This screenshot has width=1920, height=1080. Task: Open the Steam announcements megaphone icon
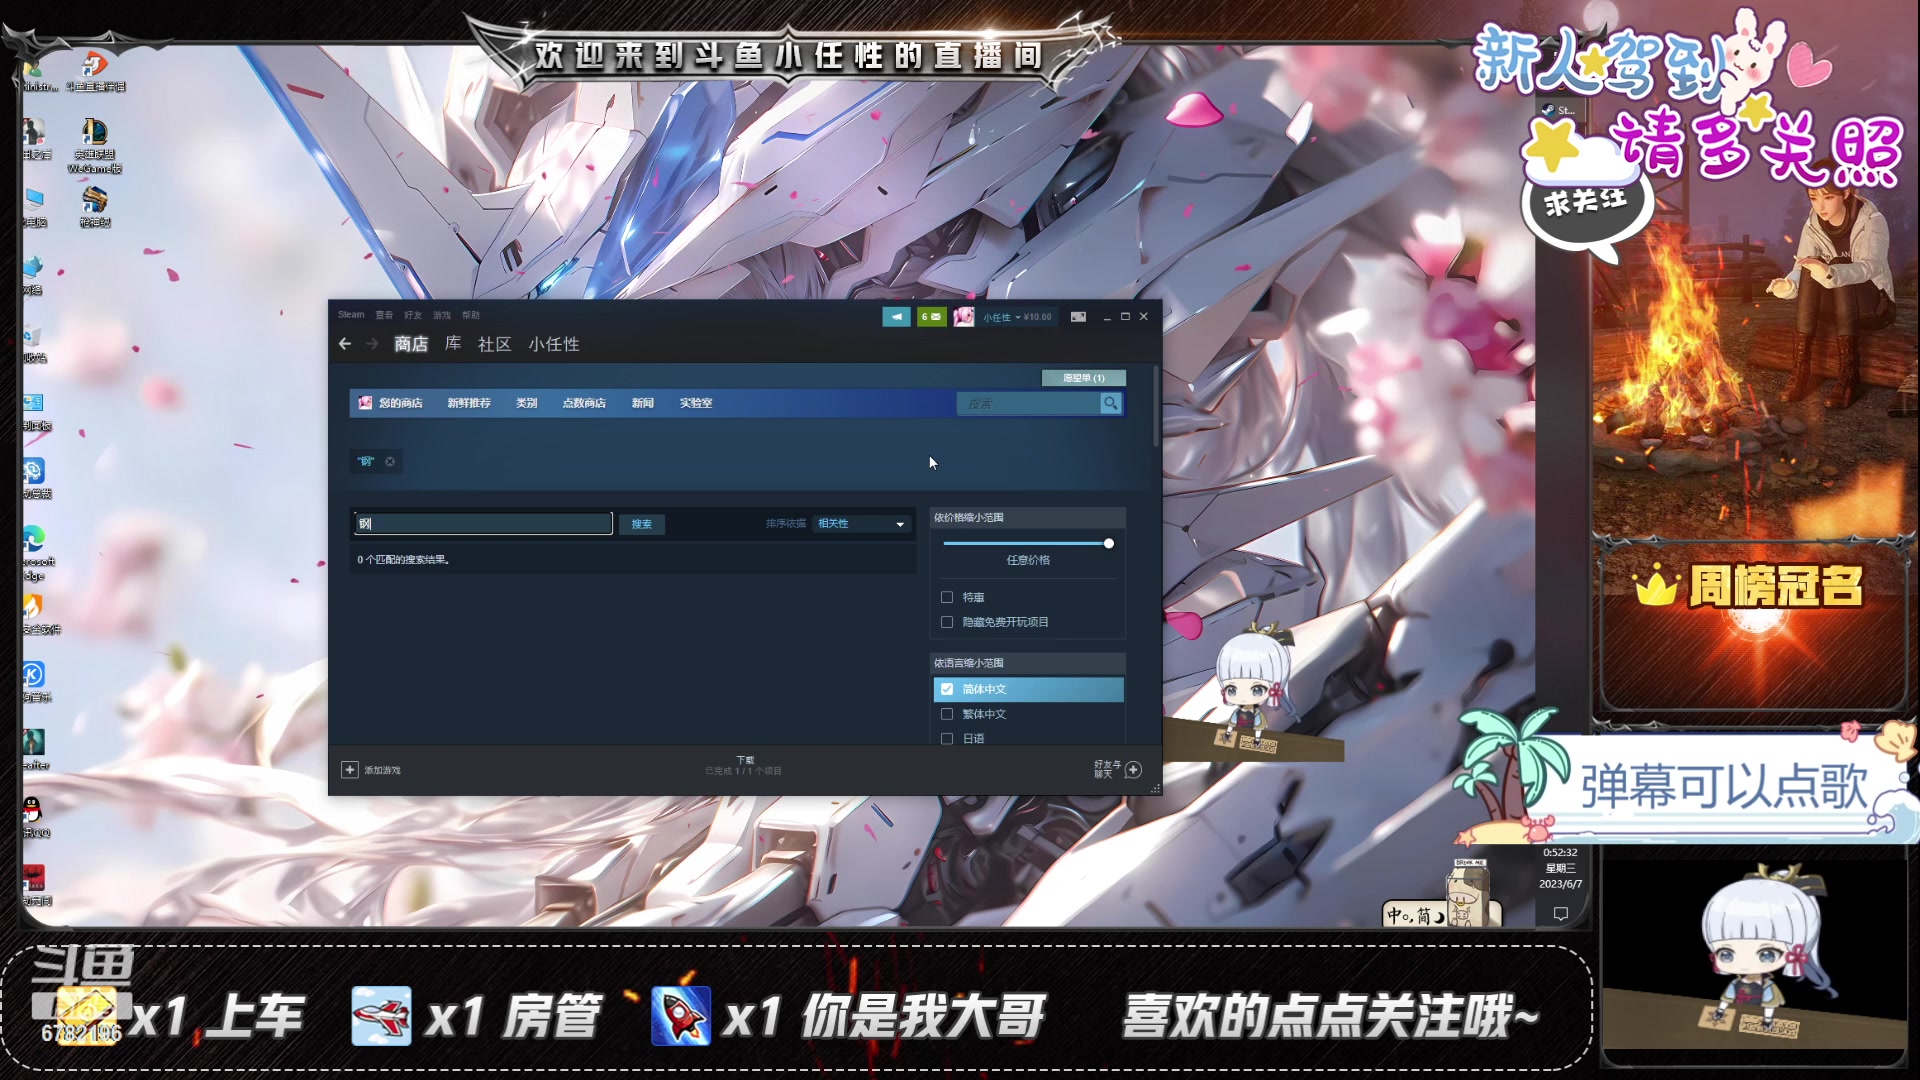pyautogui.click(x=896, y=317)
